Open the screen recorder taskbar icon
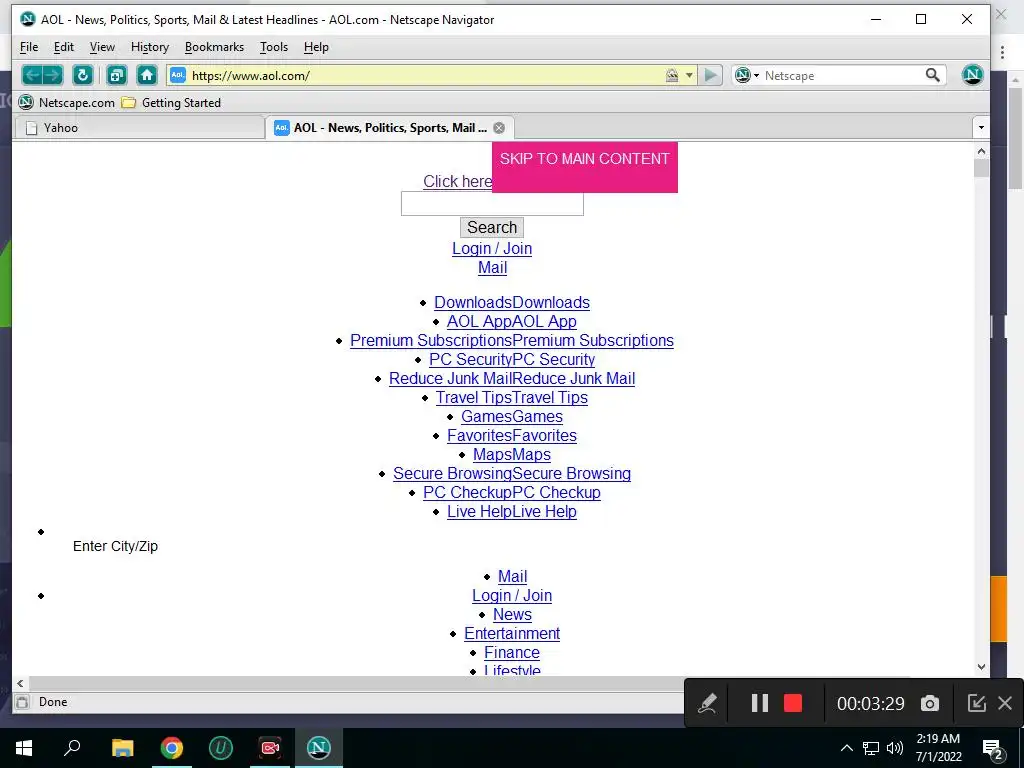 point(270,748)
